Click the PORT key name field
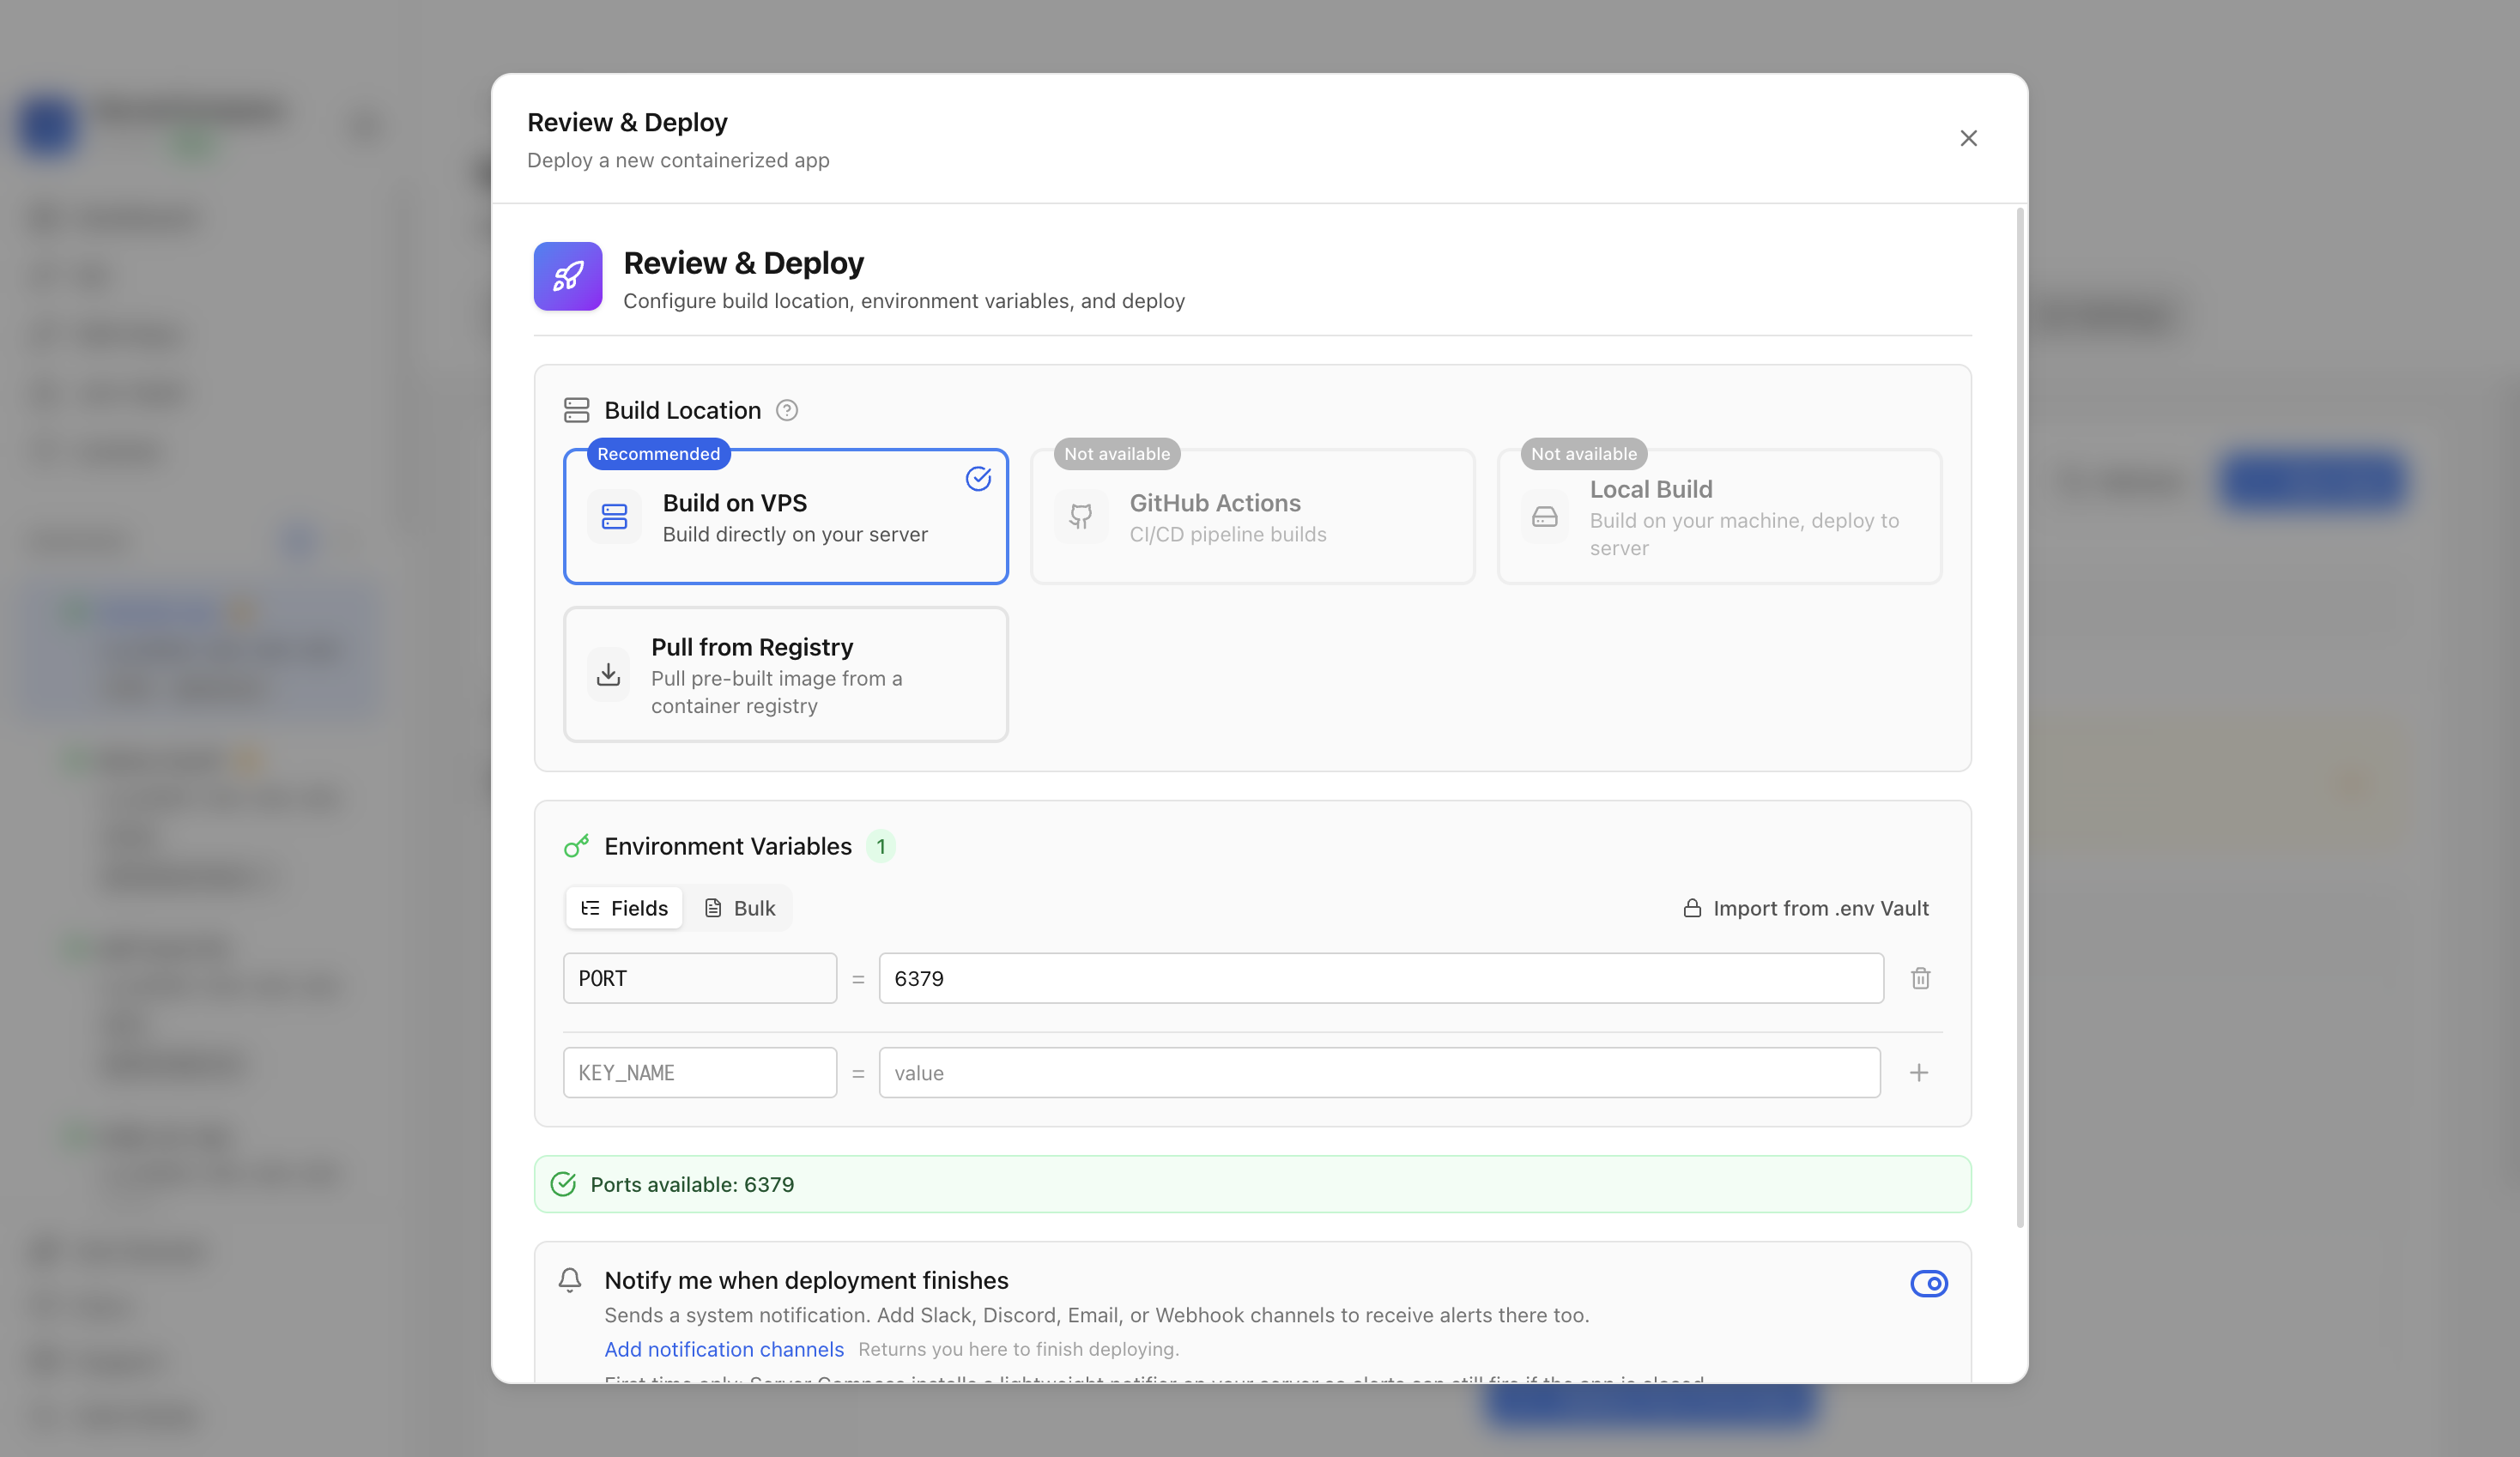Viewport: 2520px width, 1457px height. [x=700, y=978]
